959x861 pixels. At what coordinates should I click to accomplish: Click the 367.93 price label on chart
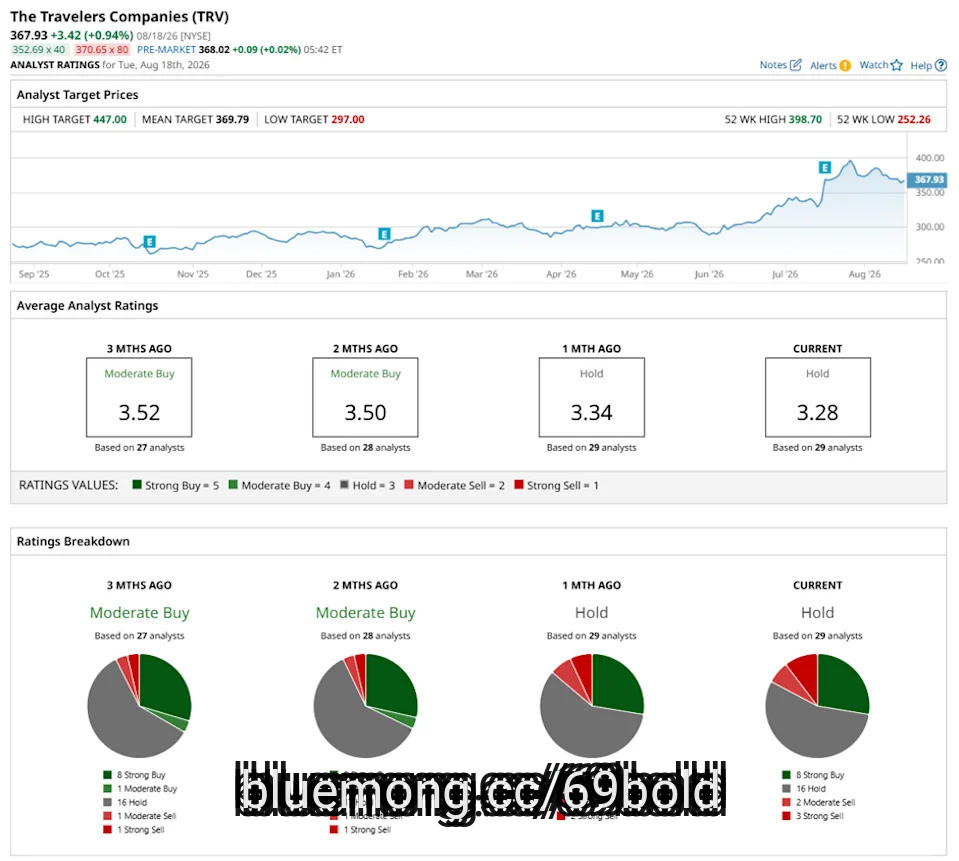point(928,179)
